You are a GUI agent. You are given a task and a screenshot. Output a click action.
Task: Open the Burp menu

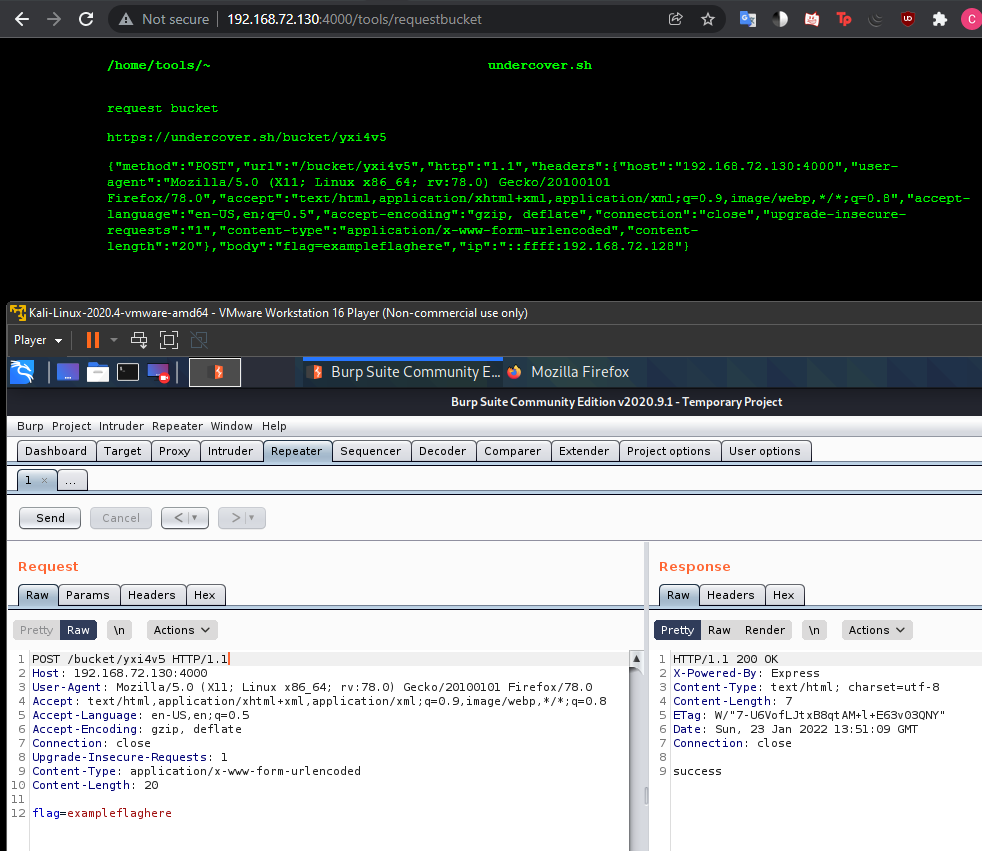click(30, 426)
